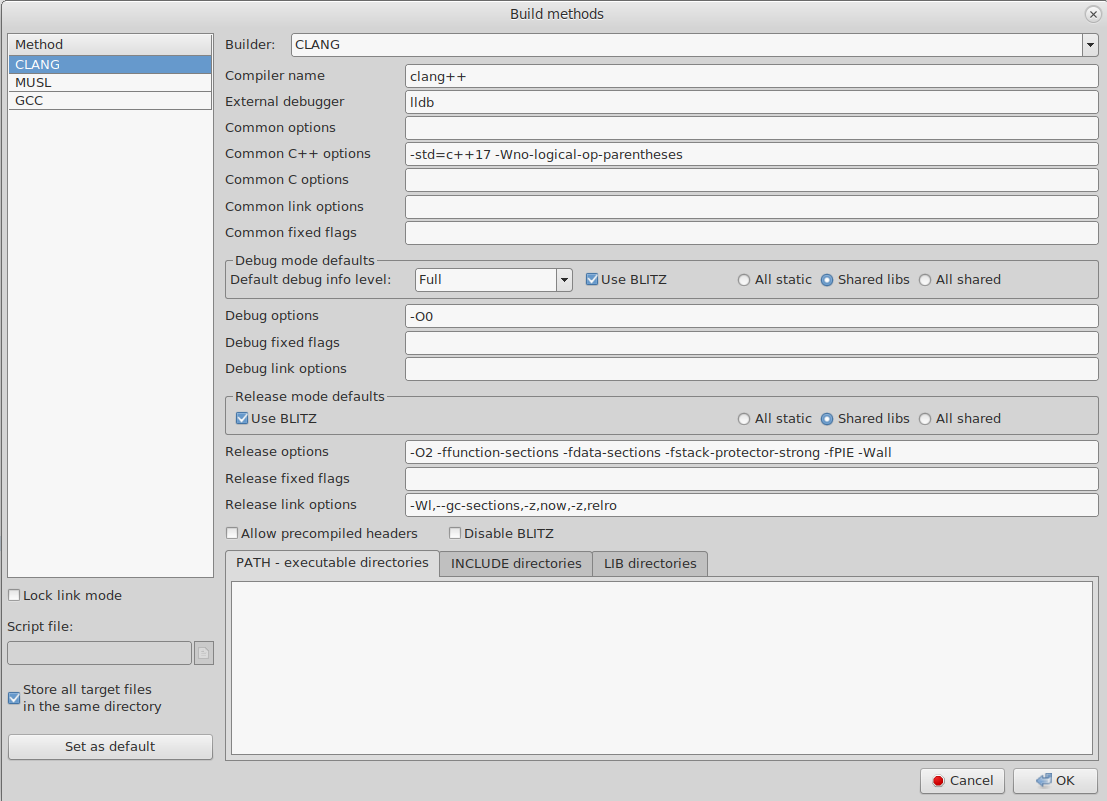Click the OK button
The height and width of the screenshot is (801, 1107).
coord(1055,781)
